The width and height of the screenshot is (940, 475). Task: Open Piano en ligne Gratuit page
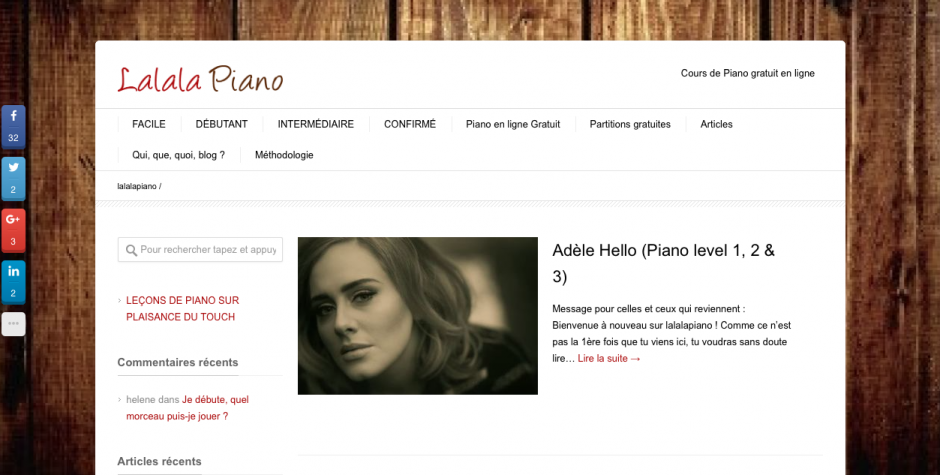pos(513,124)
